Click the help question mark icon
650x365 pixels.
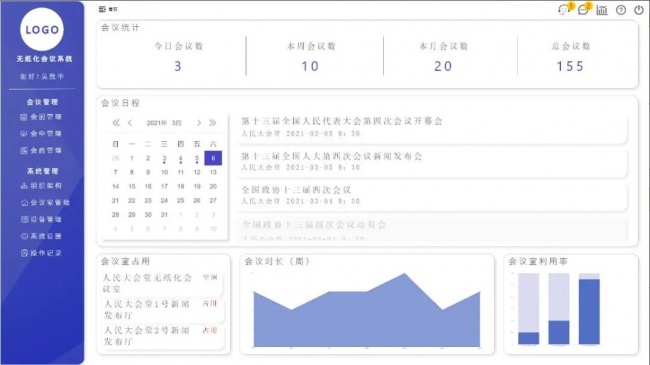point(621,10)
